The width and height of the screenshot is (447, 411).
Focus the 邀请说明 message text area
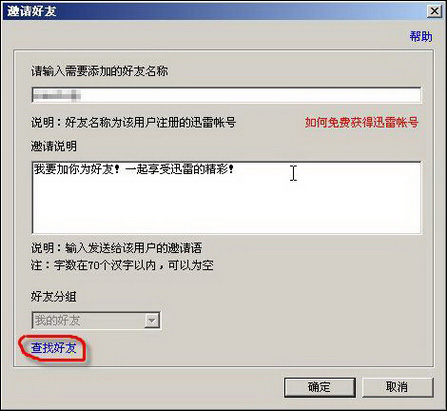[x=226, y=198]
